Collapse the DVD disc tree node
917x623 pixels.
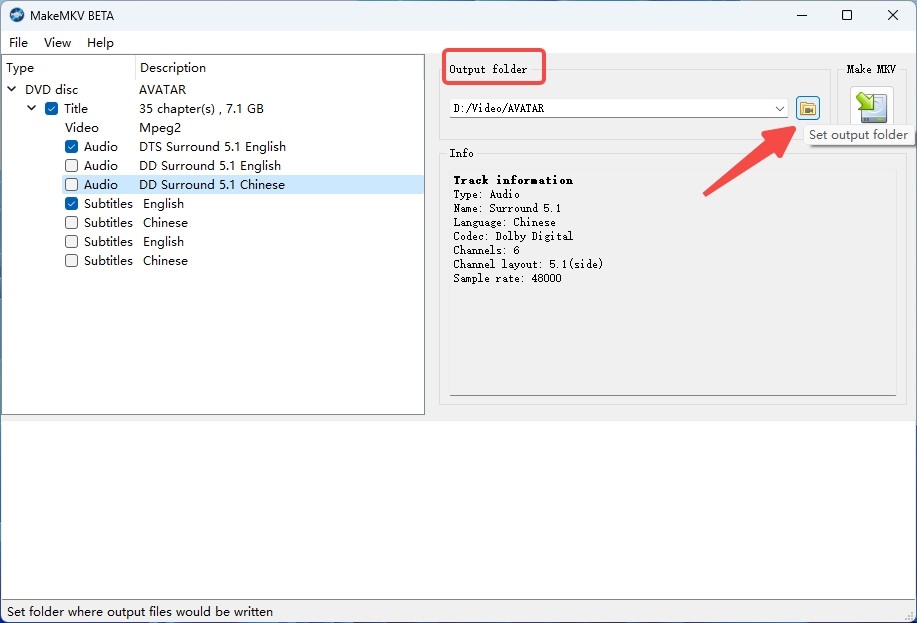point(11,89)
